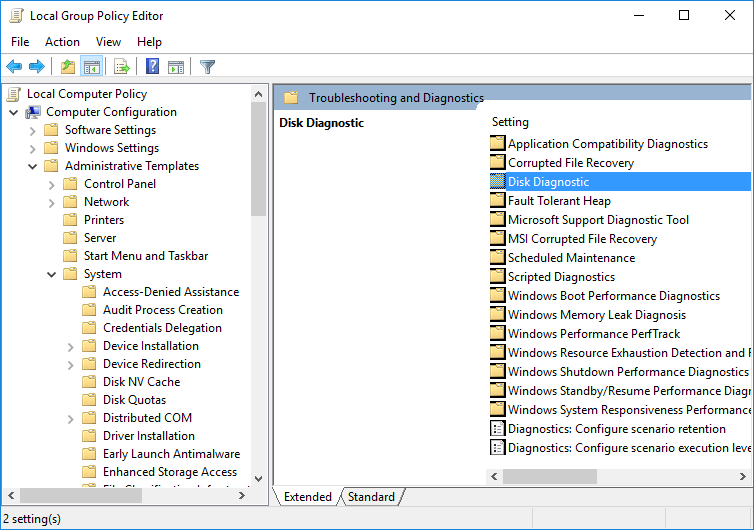Viewport: 754px width, 530px height.
Task: Click the tree pane scroll down arrow
Action: (x=258, y=478)
